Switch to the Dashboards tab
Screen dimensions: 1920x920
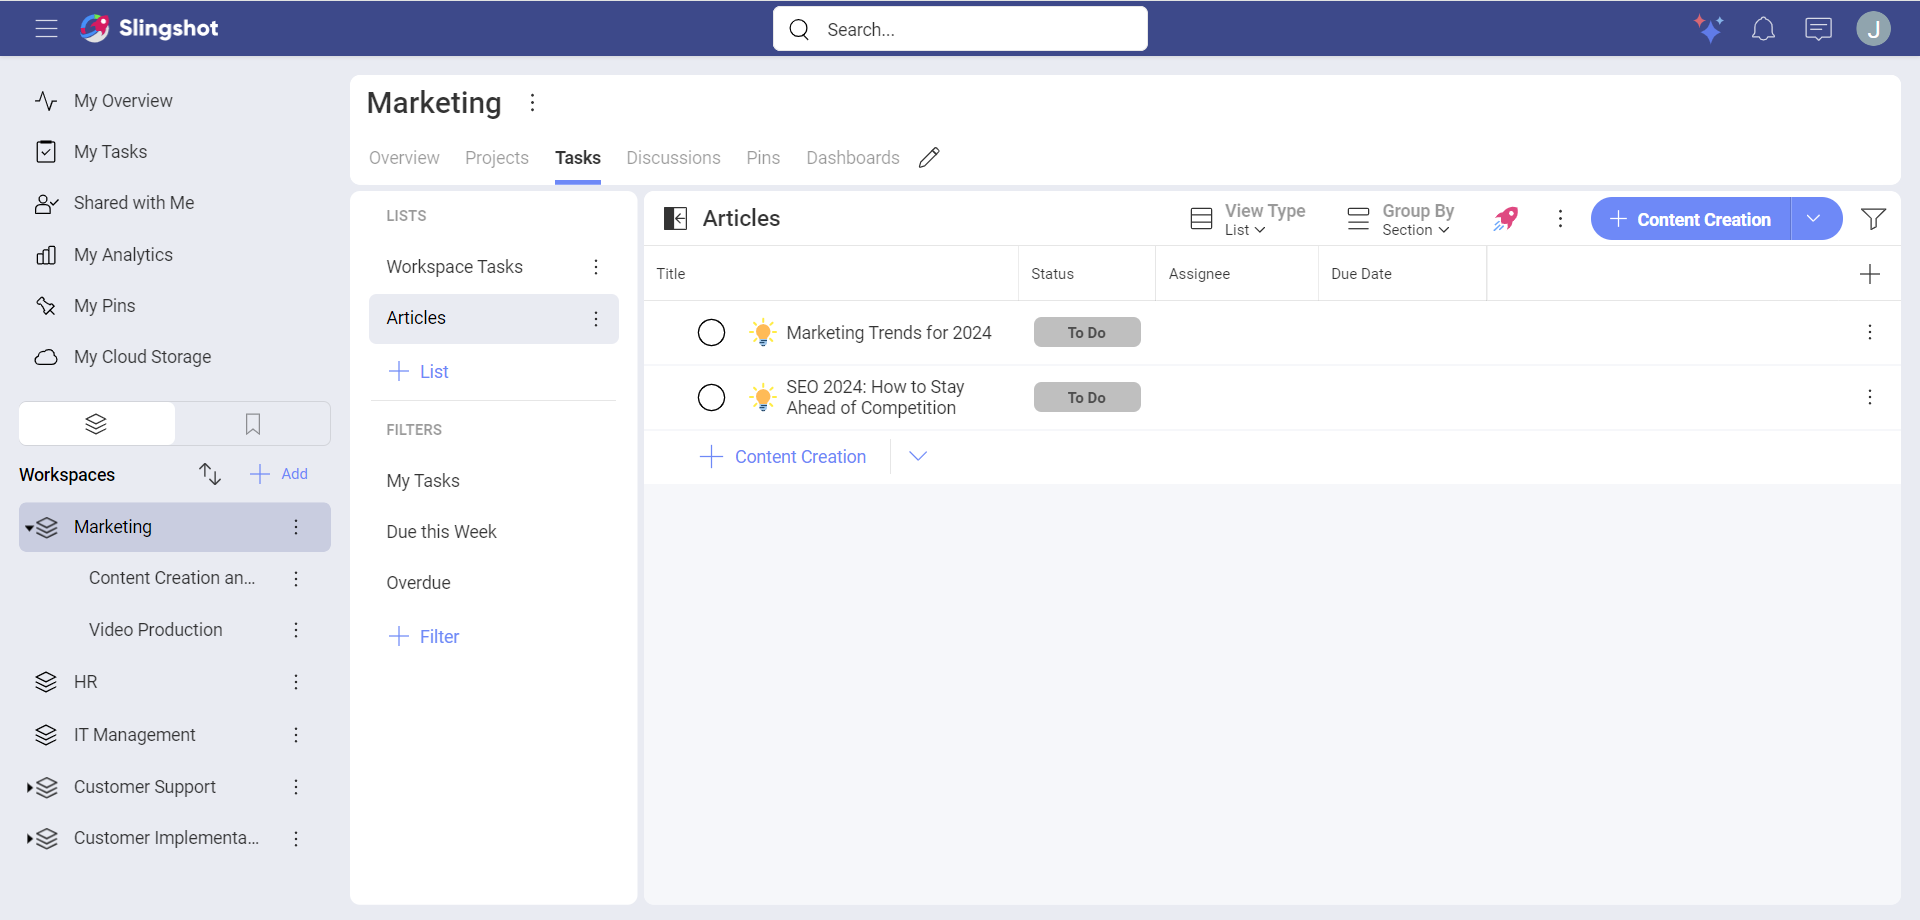(x=853, y=158)
